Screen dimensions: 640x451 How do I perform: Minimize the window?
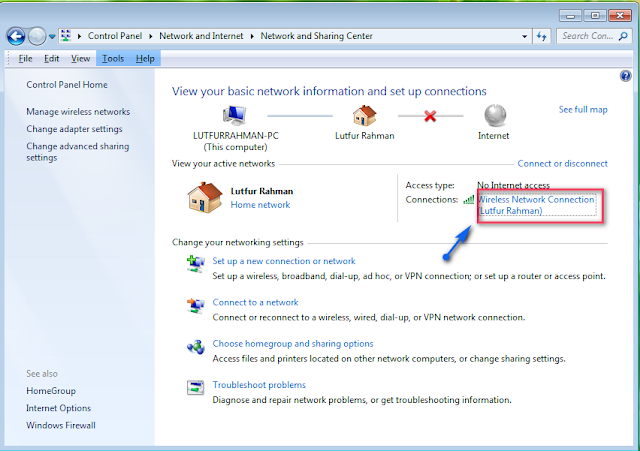571,16
